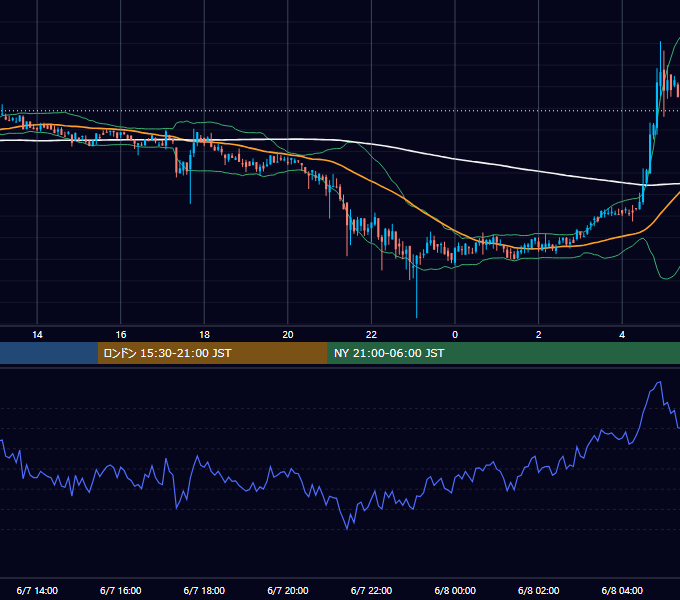The width and height of the screenshot is (680, 600).
Task: Click the 6/8 04:00 label on indicator axis
Action: point(622,590)
